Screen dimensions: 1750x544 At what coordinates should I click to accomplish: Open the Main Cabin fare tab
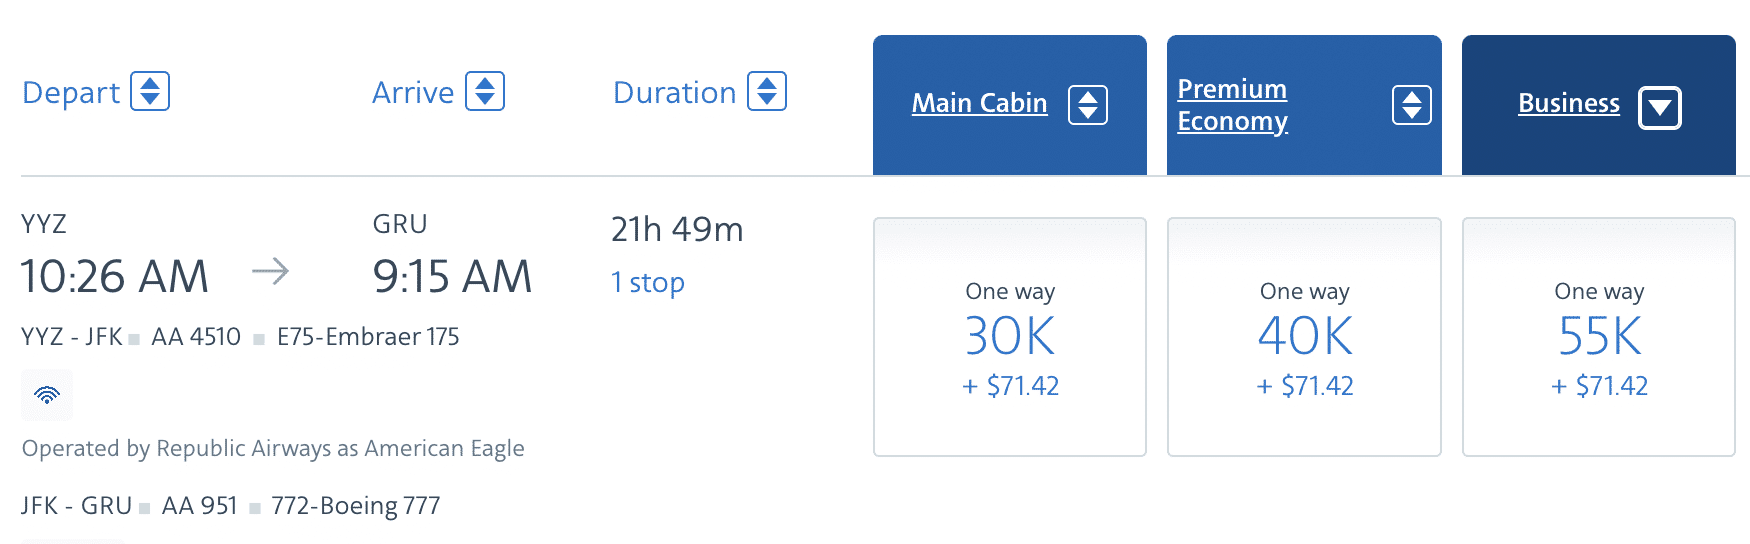pyautogui.click(x=979, y=104)
